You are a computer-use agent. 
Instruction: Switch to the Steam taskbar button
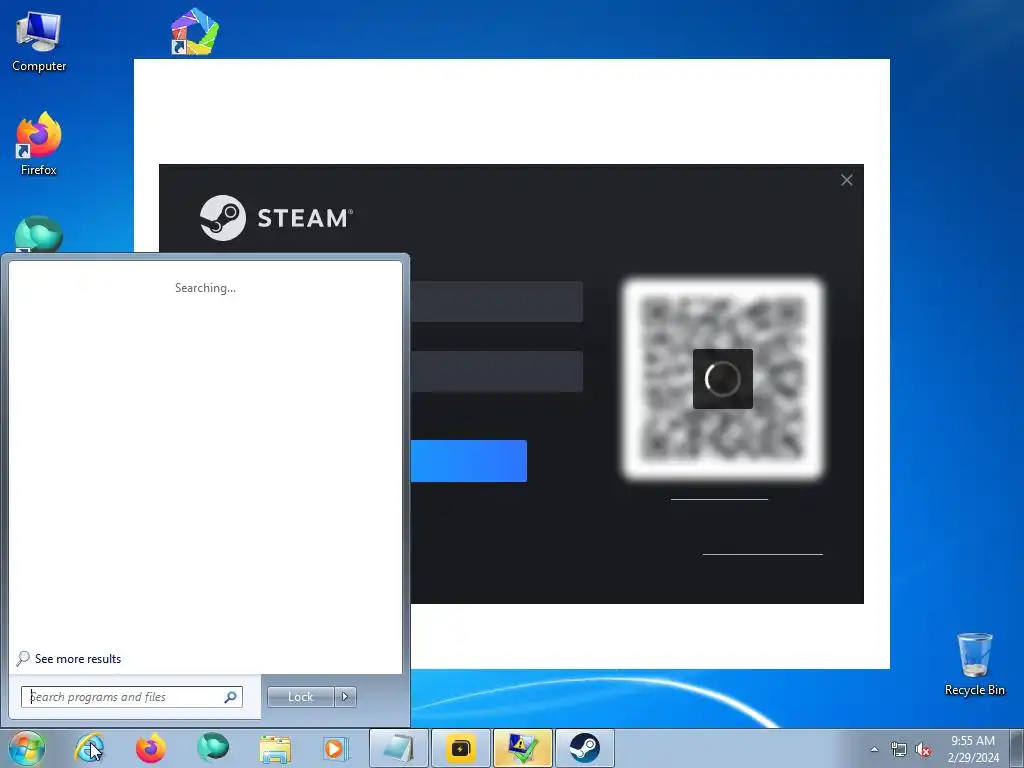[584, 748]
